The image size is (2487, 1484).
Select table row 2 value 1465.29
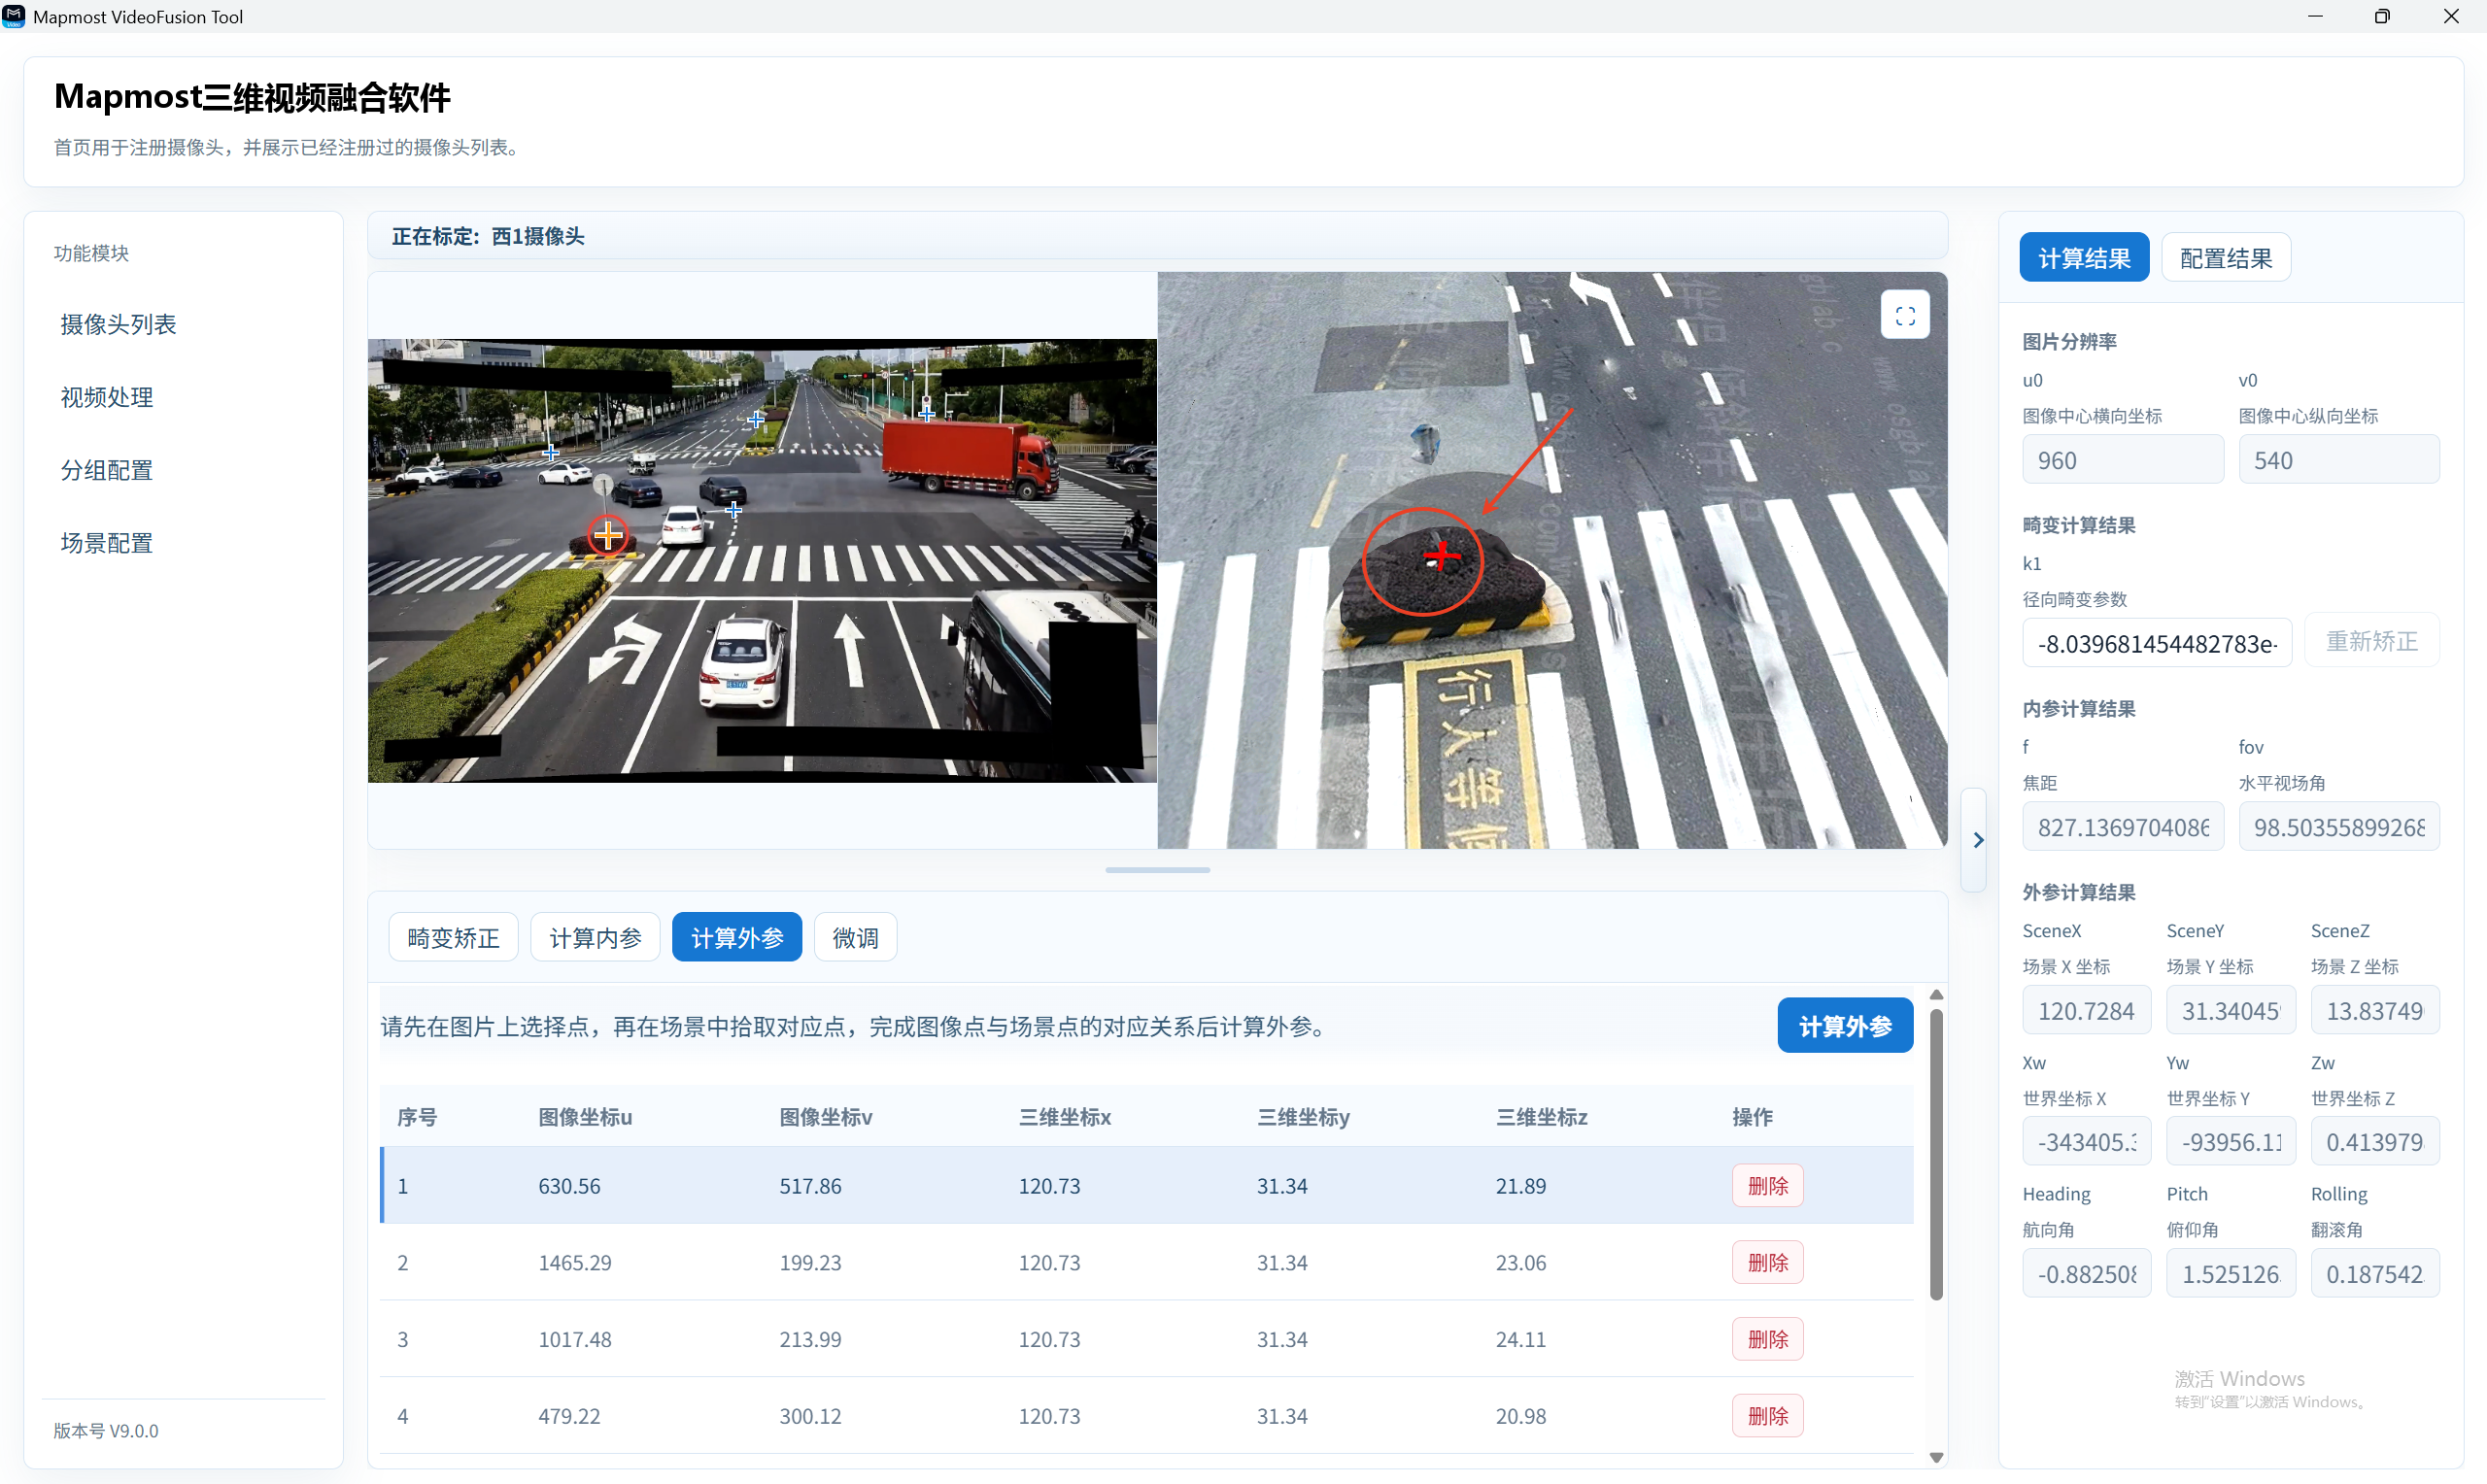(574, 1263)
